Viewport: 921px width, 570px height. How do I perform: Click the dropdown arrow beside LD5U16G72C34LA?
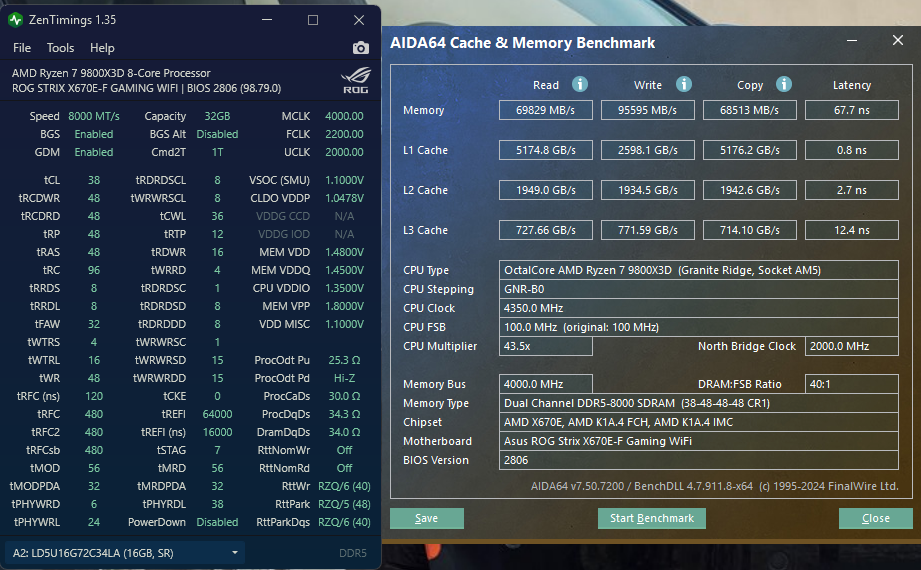[x=234, y=553]
